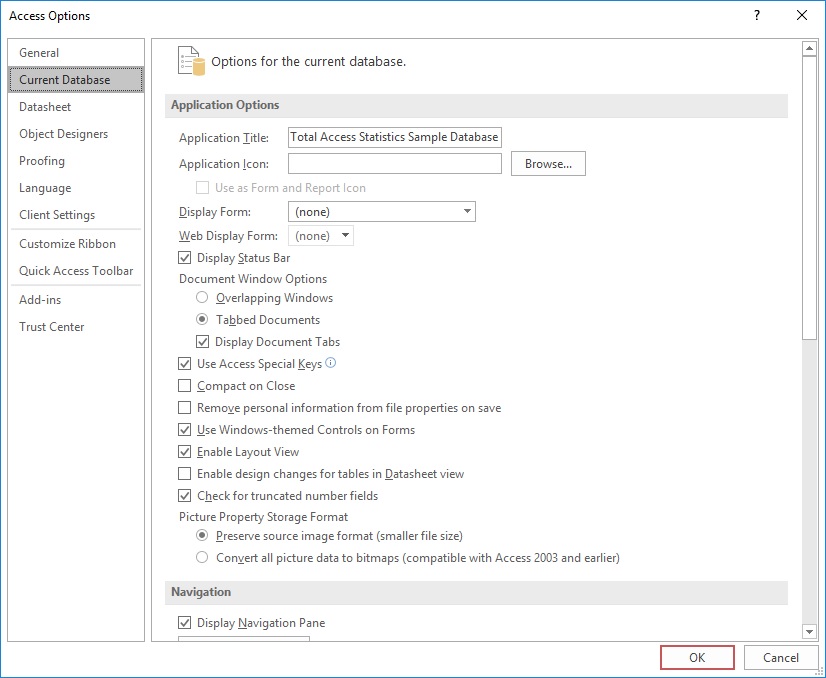Open the Display Form dropdown
This screenshot has height=678, width=826.
click(382, 212)
